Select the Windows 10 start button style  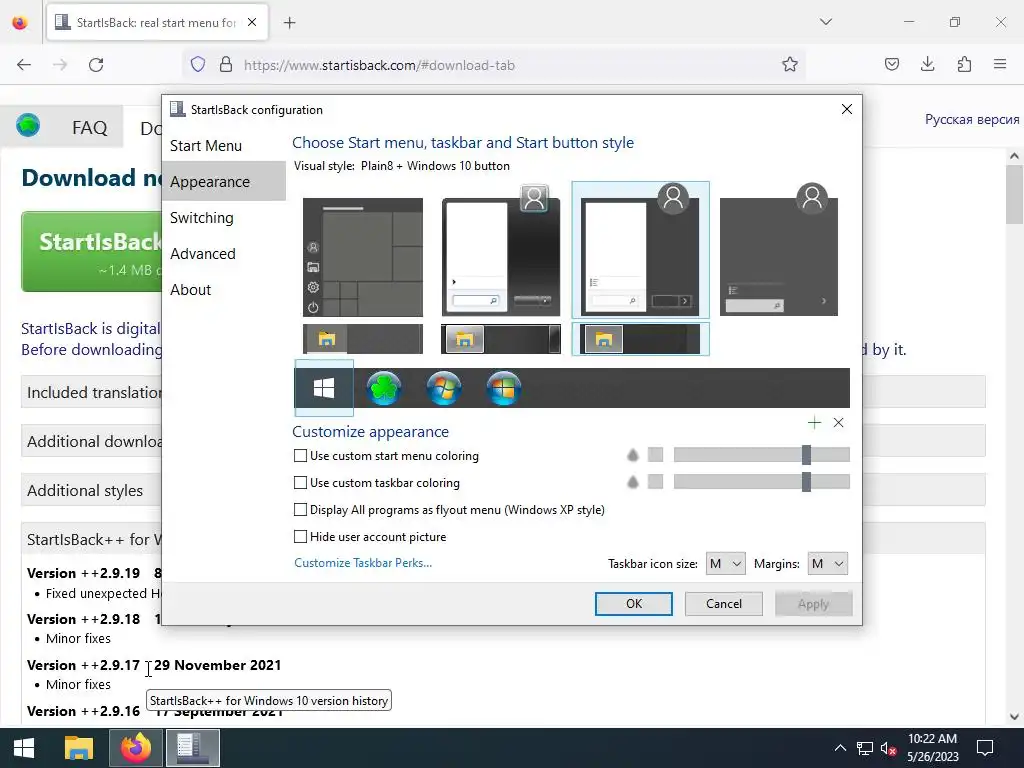click(324, 388)
